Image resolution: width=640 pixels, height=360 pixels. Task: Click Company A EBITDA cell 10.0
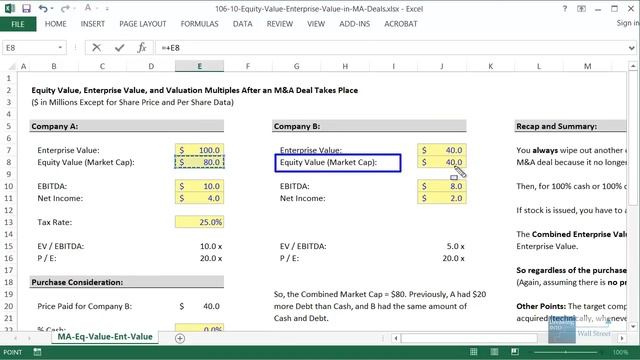pos(199,186)
